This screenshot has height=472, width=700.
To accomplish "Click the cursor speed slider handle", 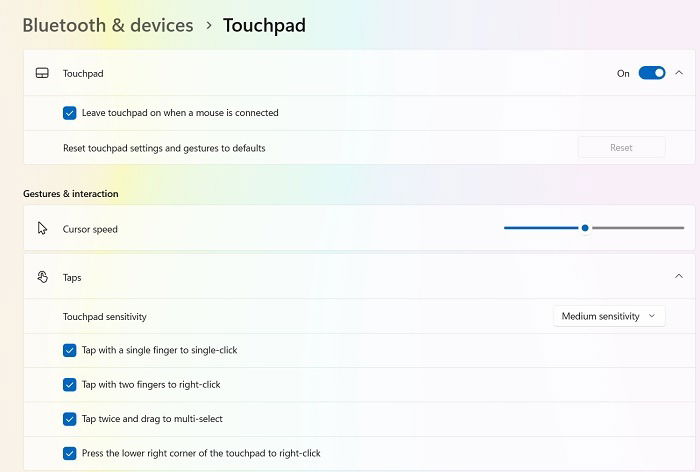I will coord(585,228).
